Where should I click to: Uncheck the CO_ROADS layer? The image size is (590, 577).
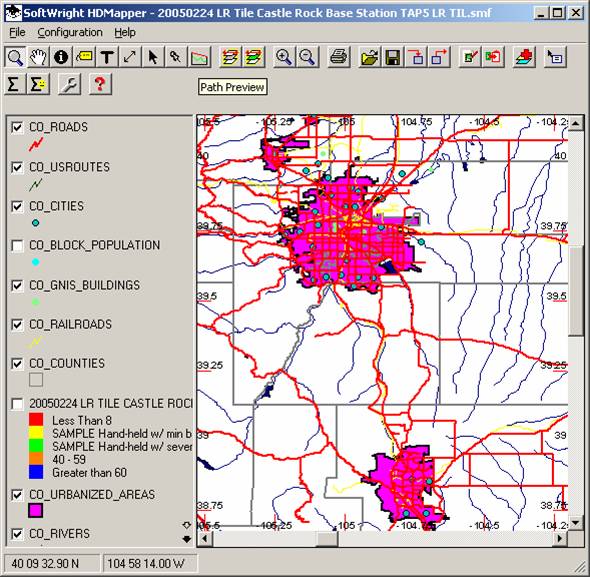pyautogui.click(x=17, y=127)
